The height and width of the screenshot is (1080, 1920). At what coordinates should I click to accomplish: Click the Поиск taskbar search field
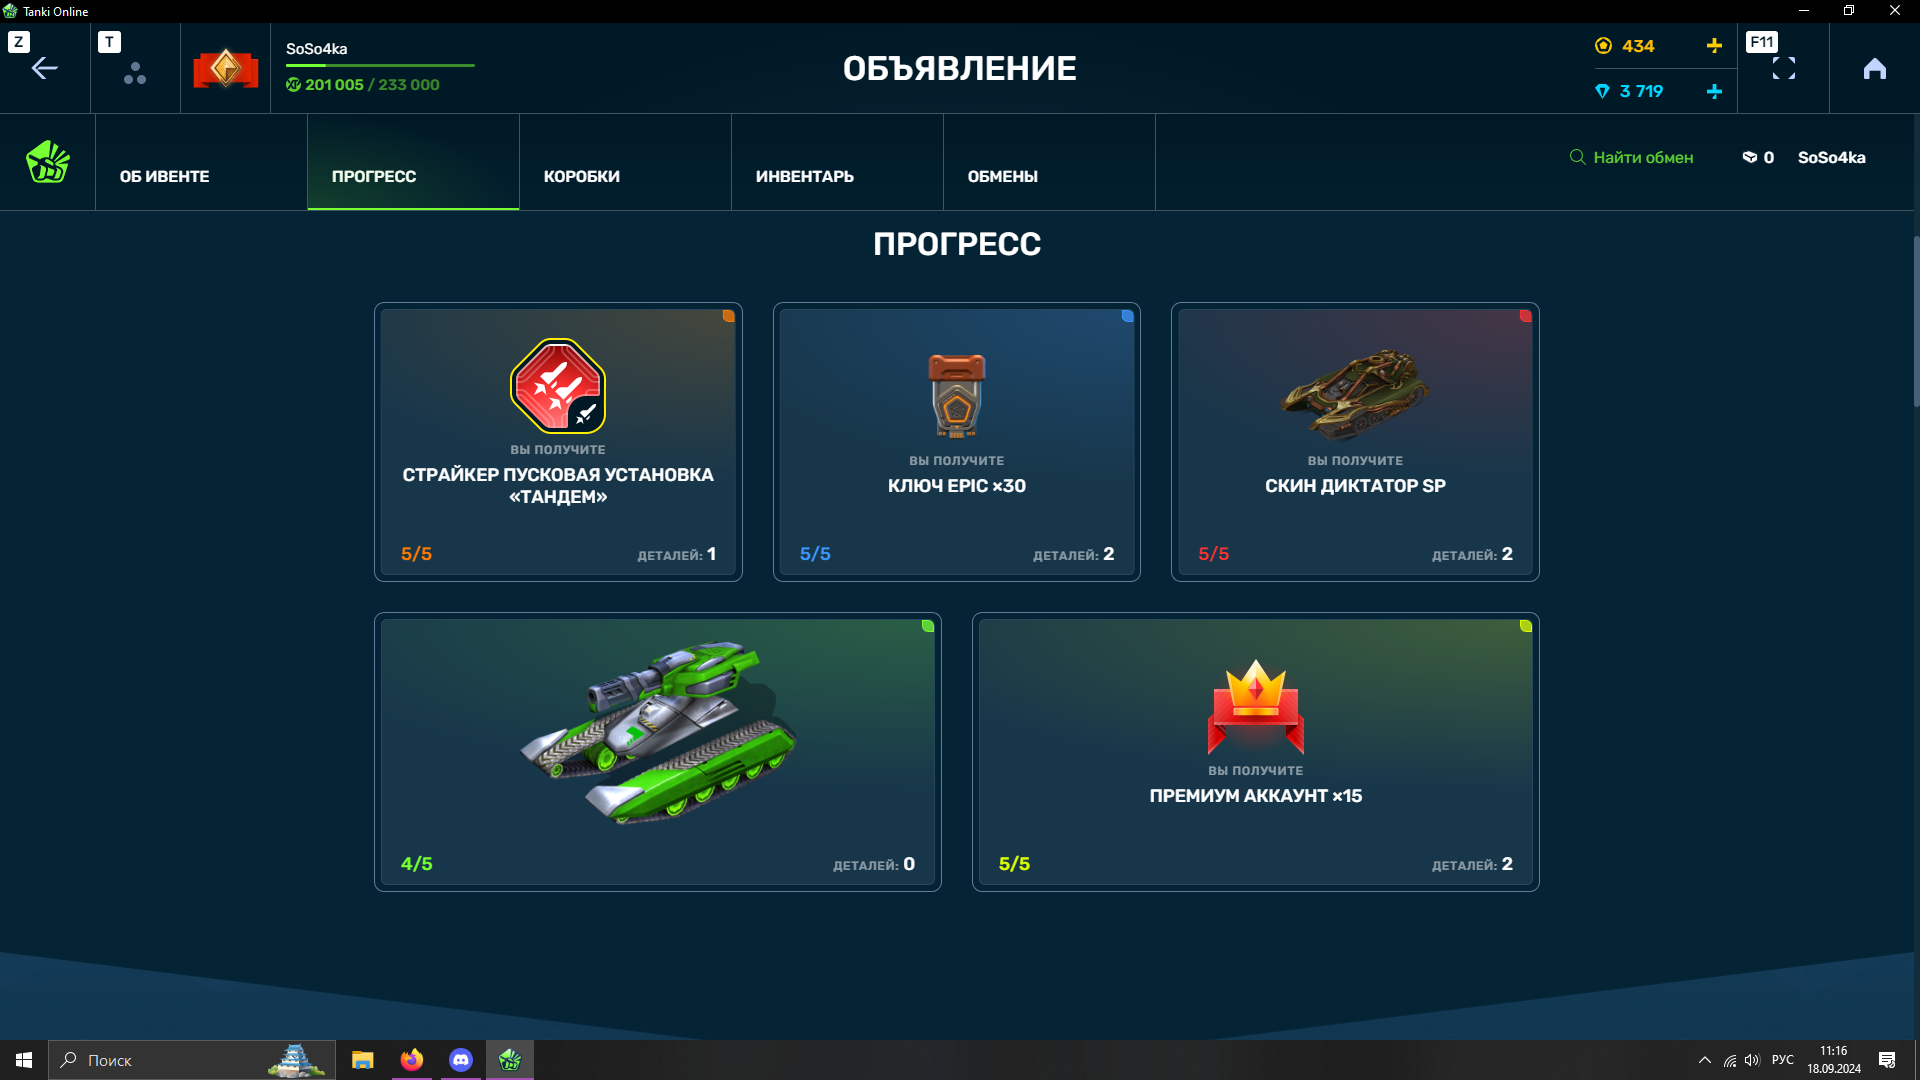pyautogui.click(x=192, y=1060)
